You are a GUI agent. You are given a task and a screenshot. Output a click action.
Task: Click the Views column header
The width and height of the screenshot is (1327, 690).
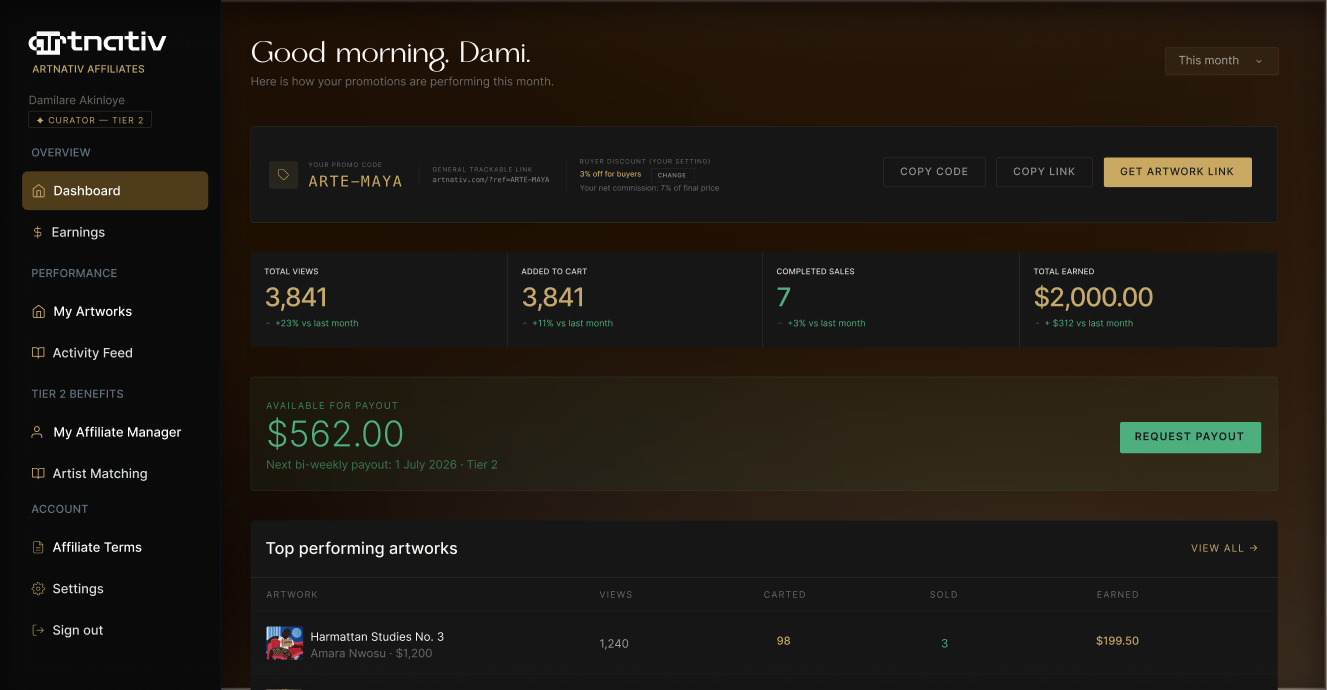click(615, 595)
